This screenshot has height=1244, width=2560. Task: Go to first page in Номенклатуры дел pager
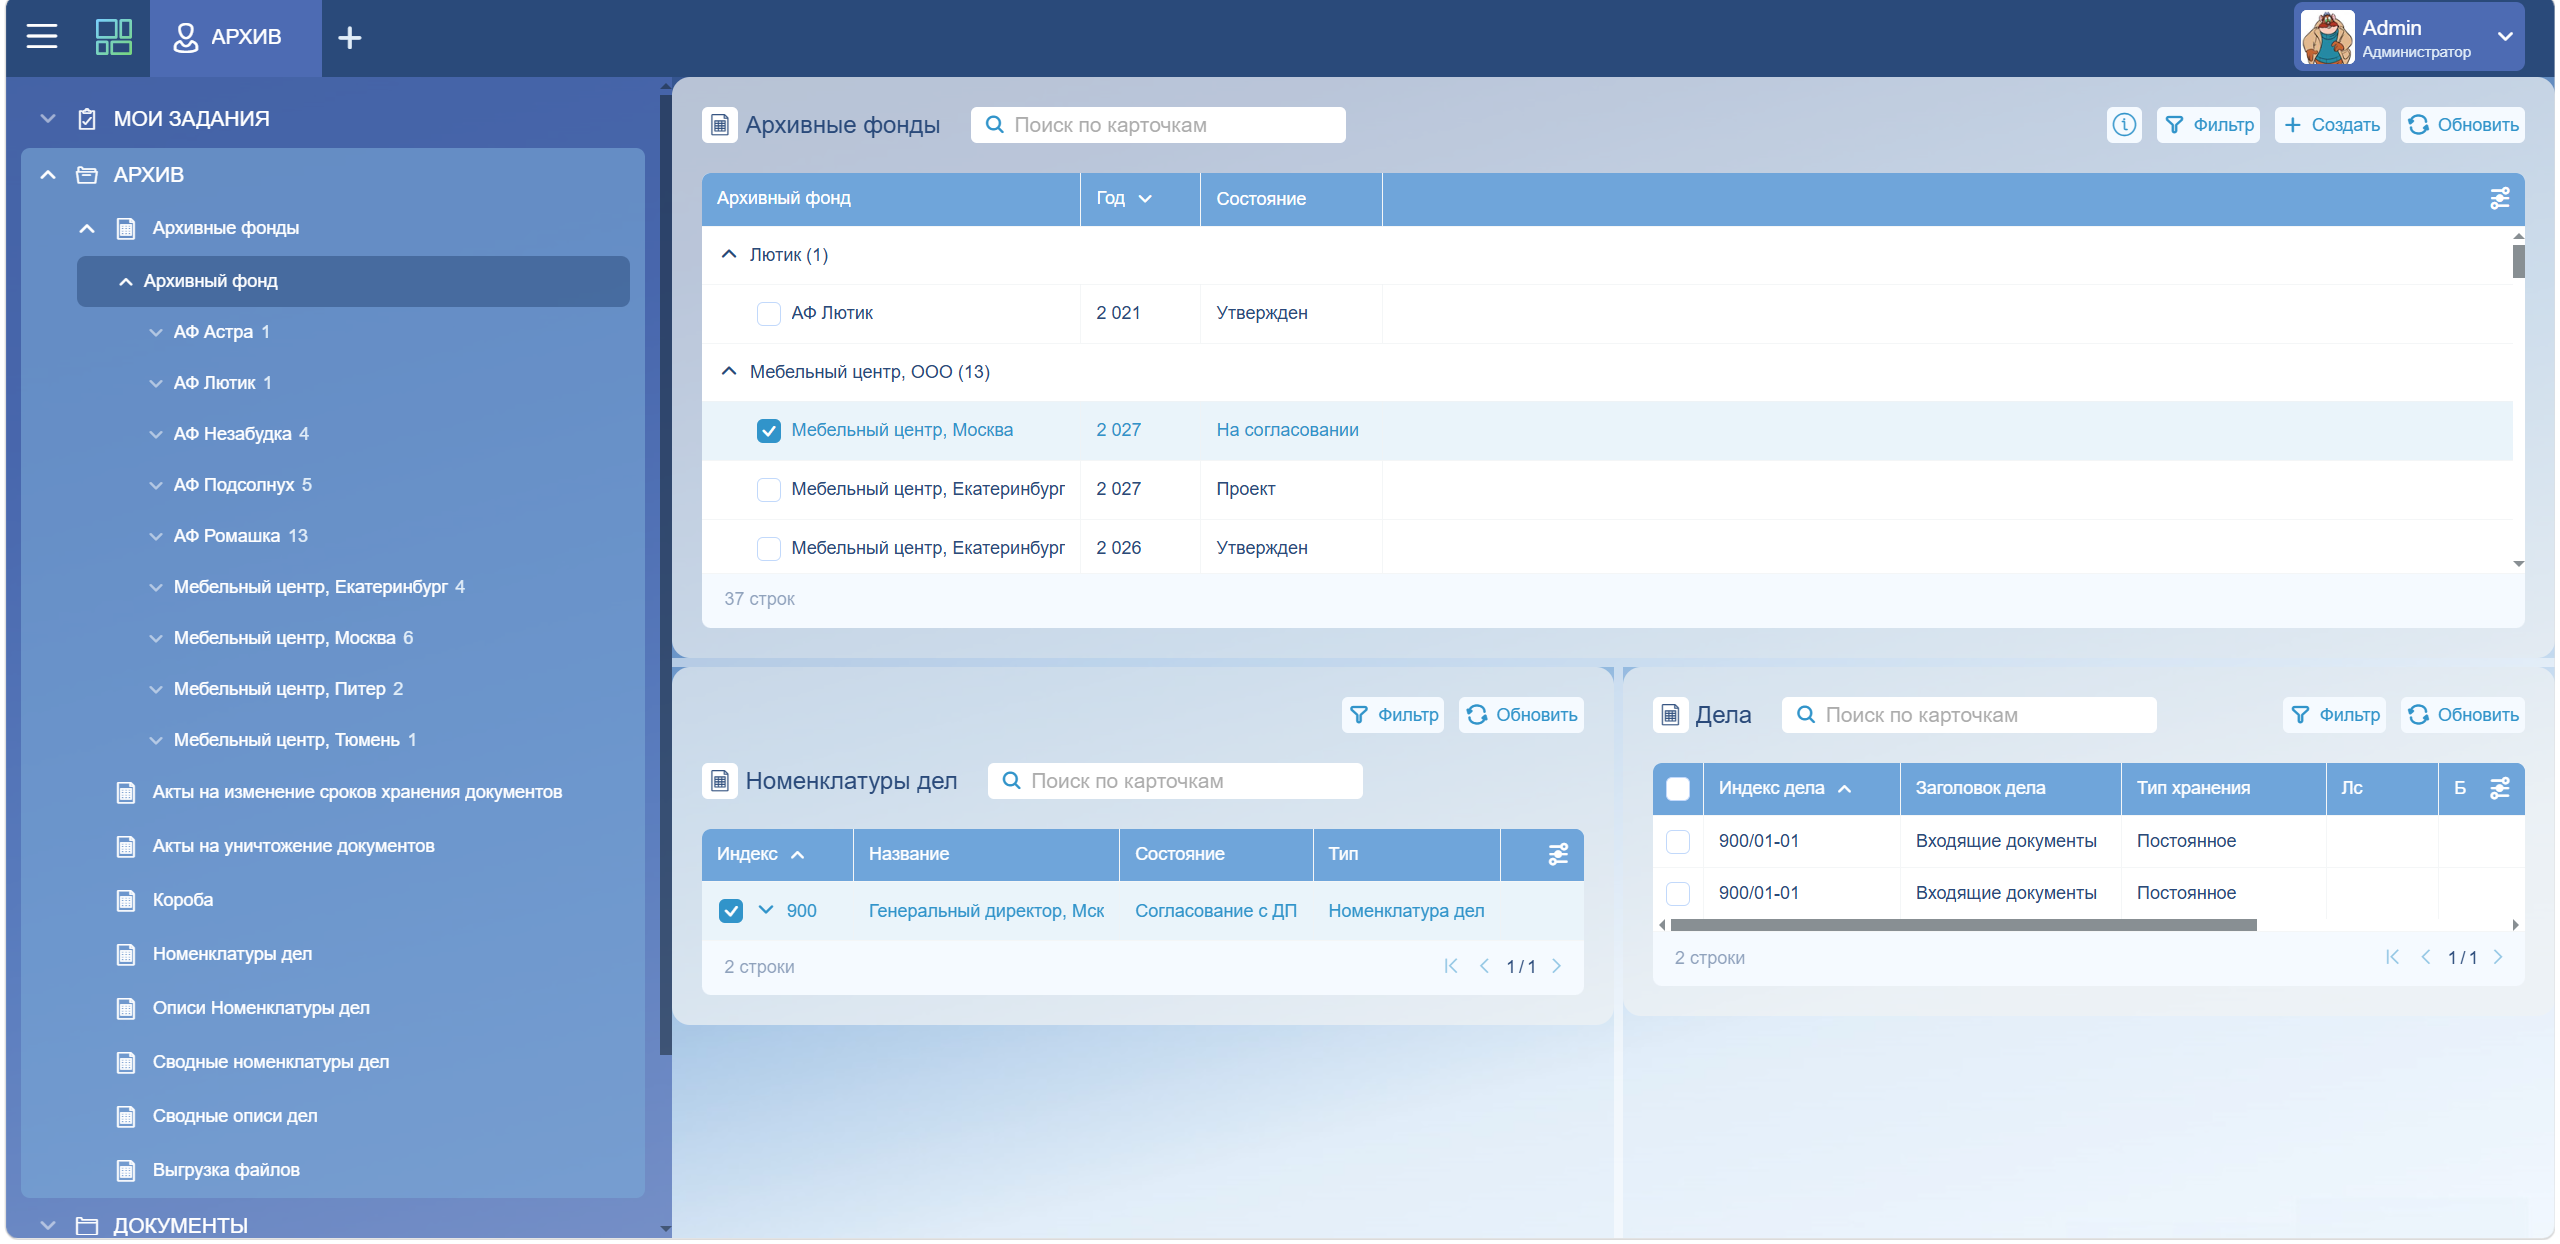[x=1451, y=966]
